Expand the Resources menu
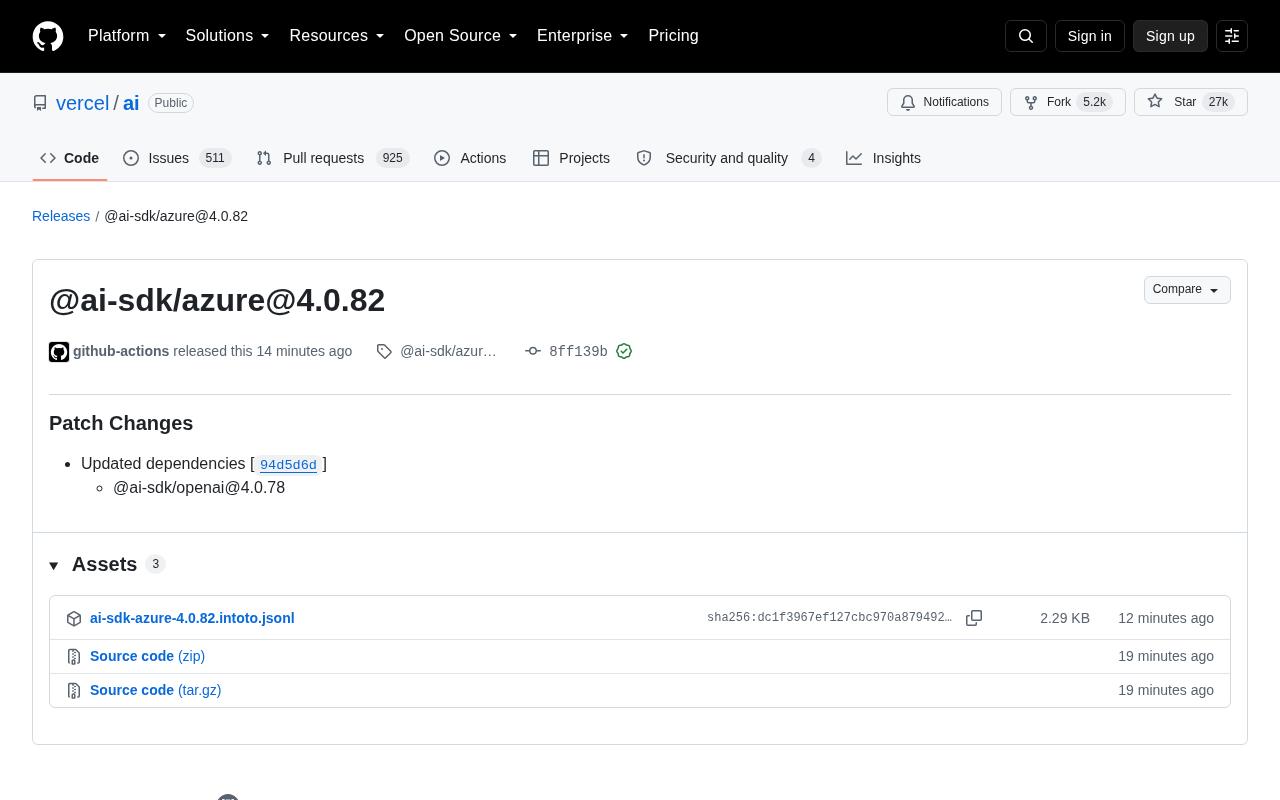1280x800 pixels. pyautogui.click(x=337, y=36)
